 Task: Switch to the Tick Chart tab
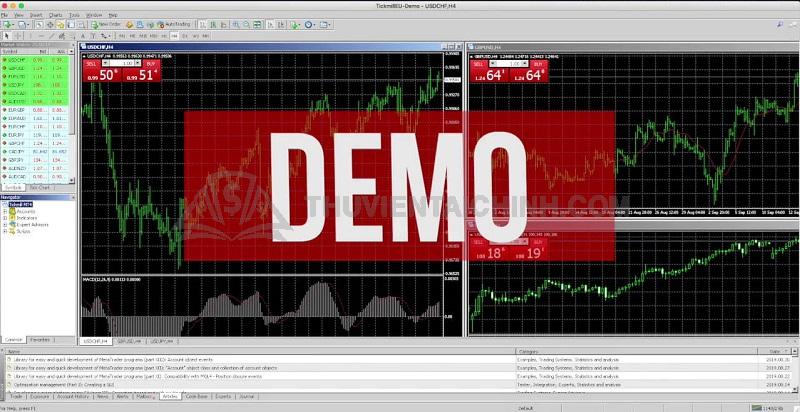[x=40, y=188]
